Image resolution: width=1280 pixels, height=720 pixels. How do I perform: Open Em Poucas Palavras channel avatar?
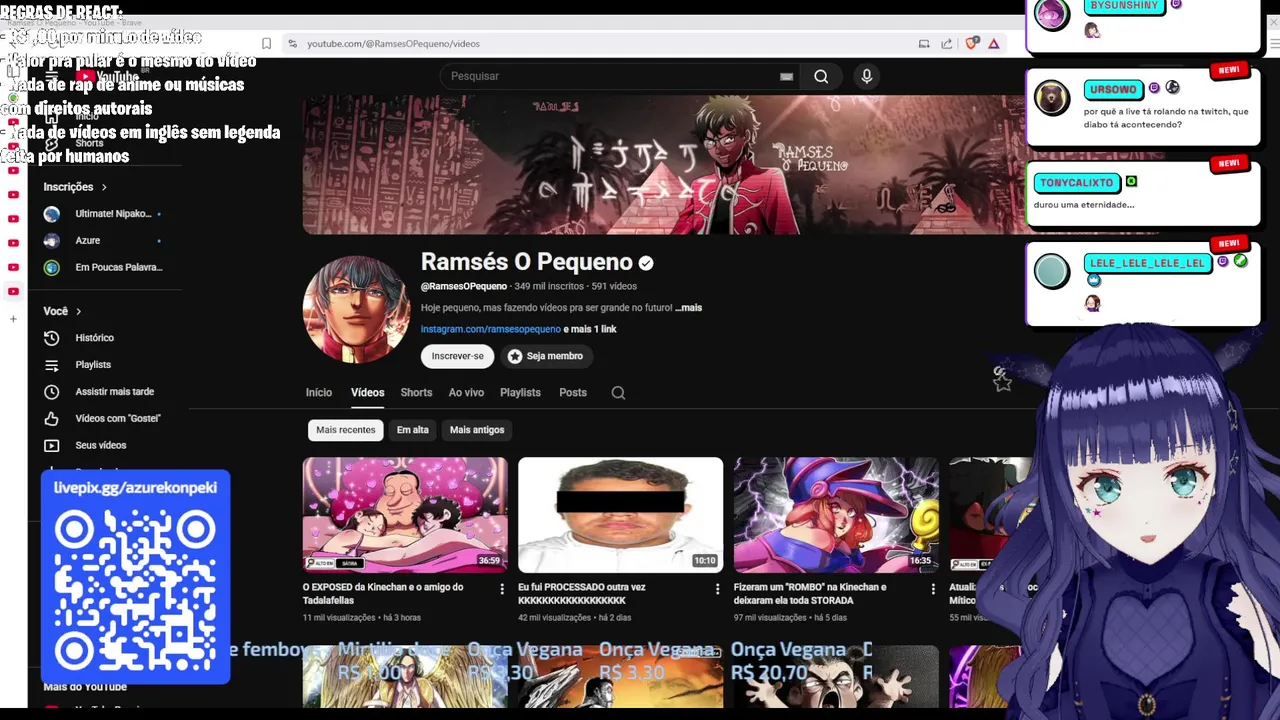pos(52,267)
